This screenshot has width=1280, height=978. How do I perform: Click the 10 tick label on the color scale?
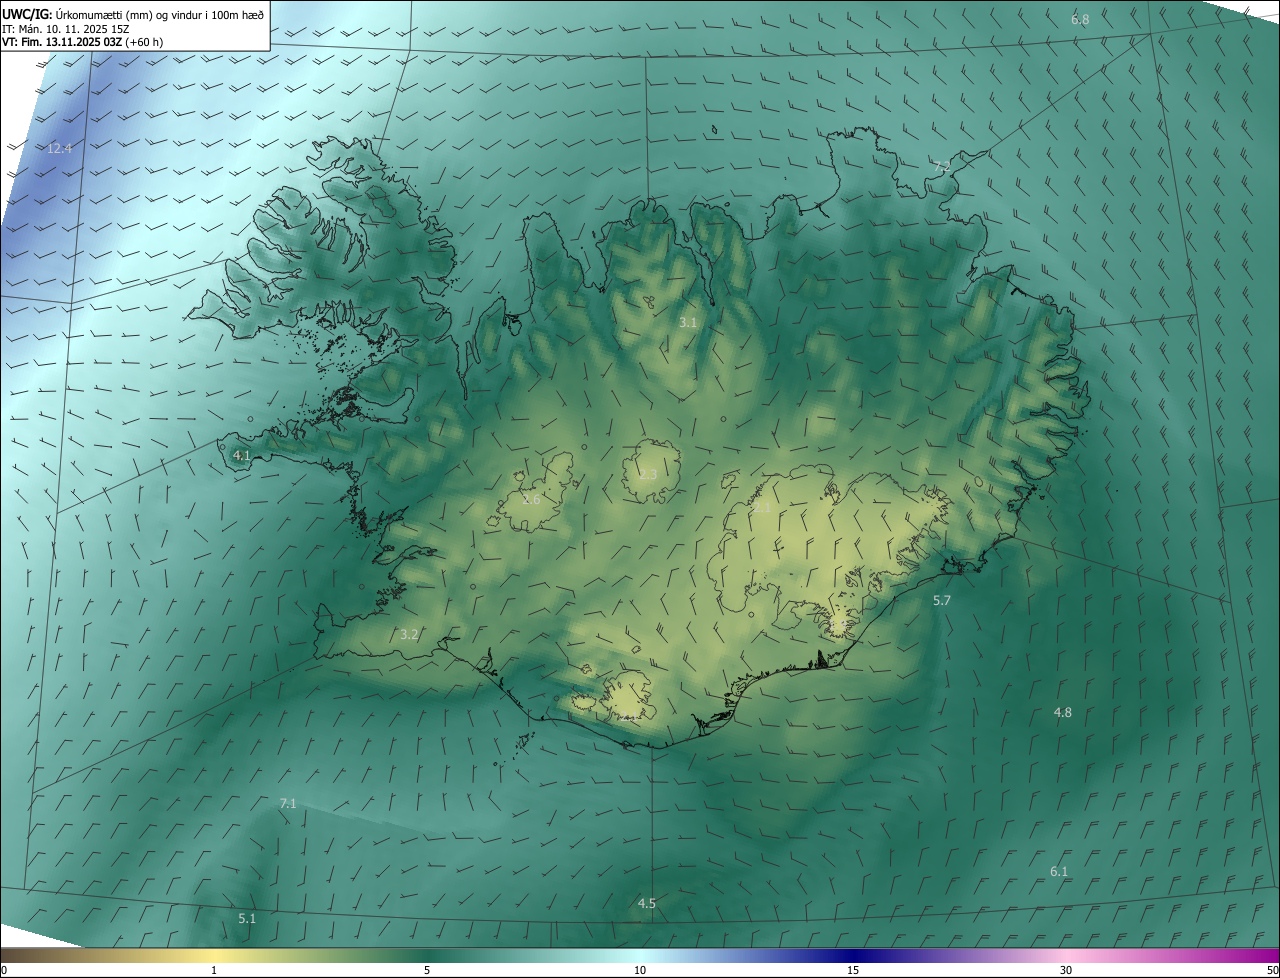tap(640, 970)
